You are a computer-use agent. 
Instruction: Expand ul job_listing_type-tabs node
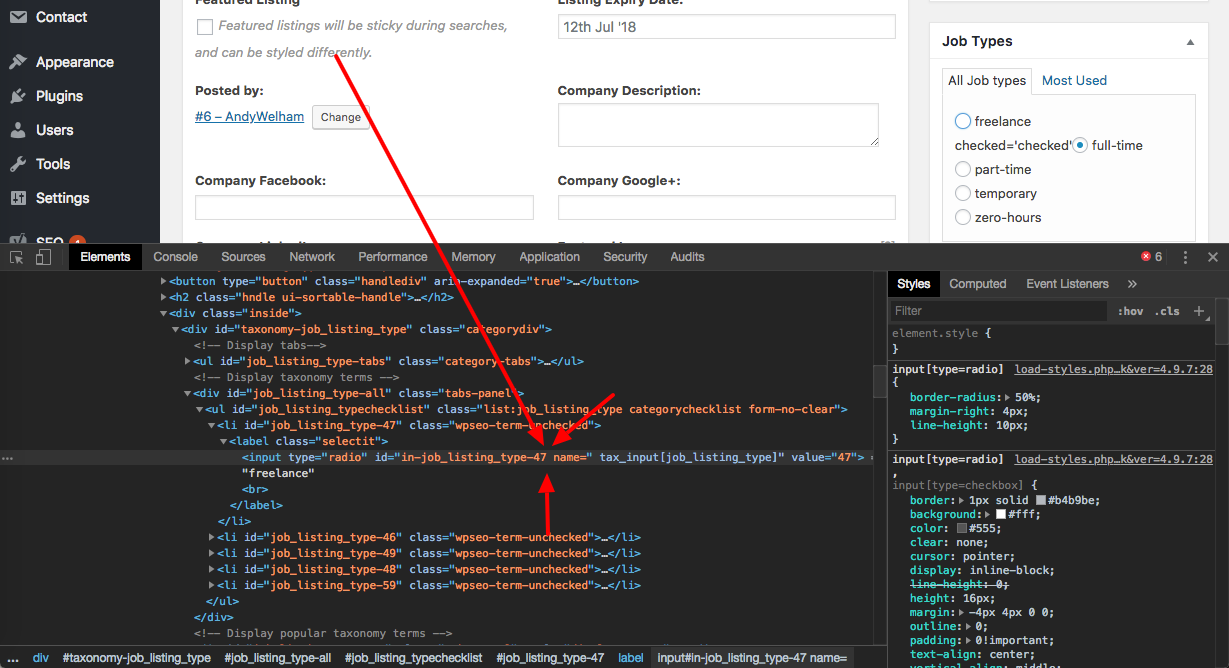(x=188, y=361)
